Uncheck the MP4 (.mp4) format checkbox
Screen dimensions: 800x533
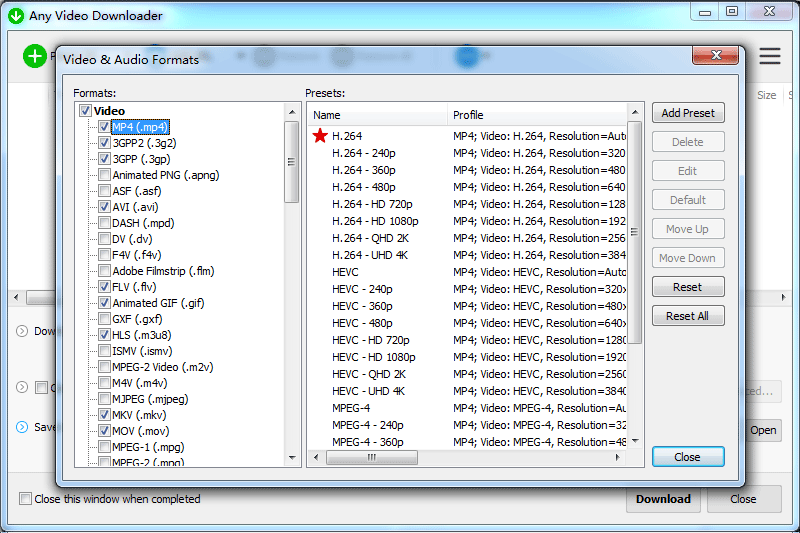(104, 126)
